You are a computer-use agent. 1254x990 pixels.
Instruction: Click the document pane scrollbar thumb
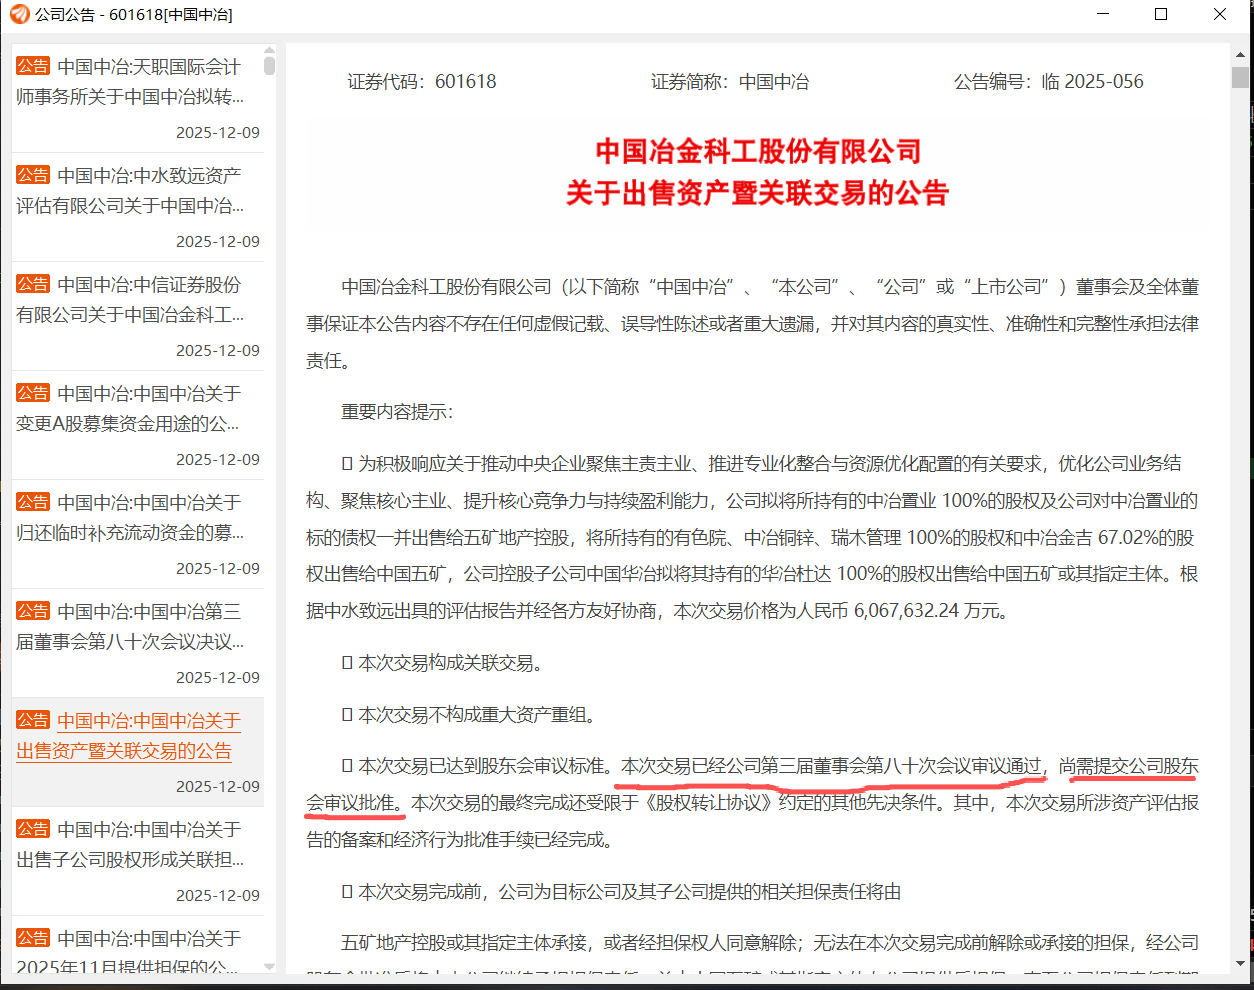click(1240, 78)
